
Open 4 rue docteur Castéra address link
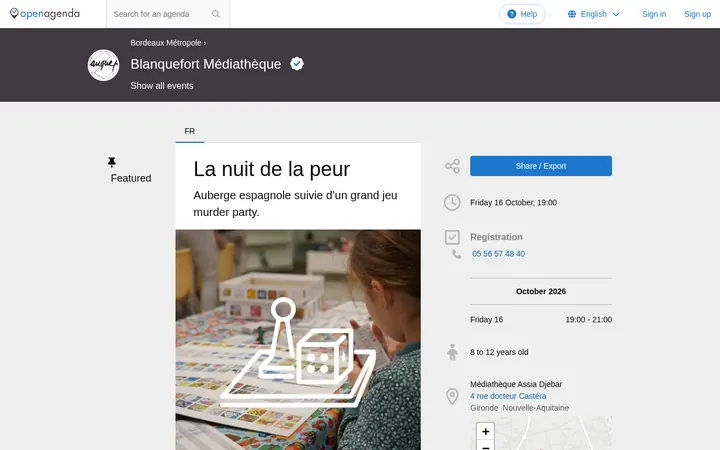click(x=508, y=396)
